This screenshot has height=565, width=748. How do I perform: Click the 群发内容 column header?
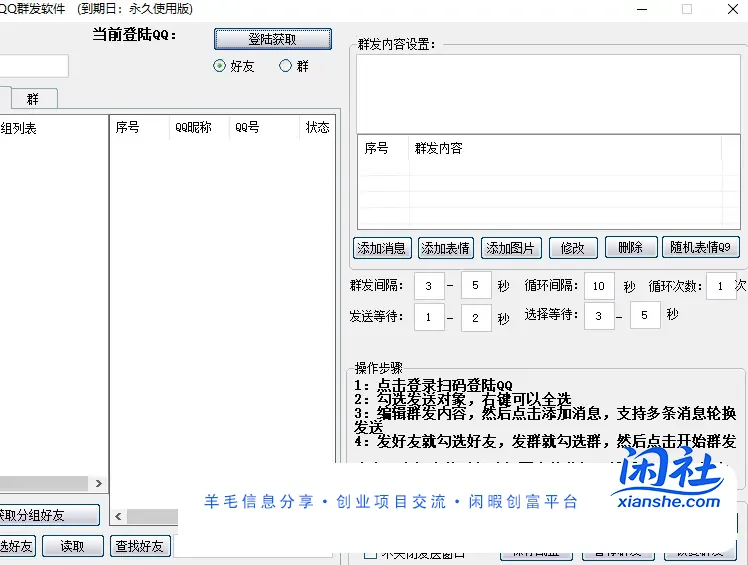(x=438, y=148)
